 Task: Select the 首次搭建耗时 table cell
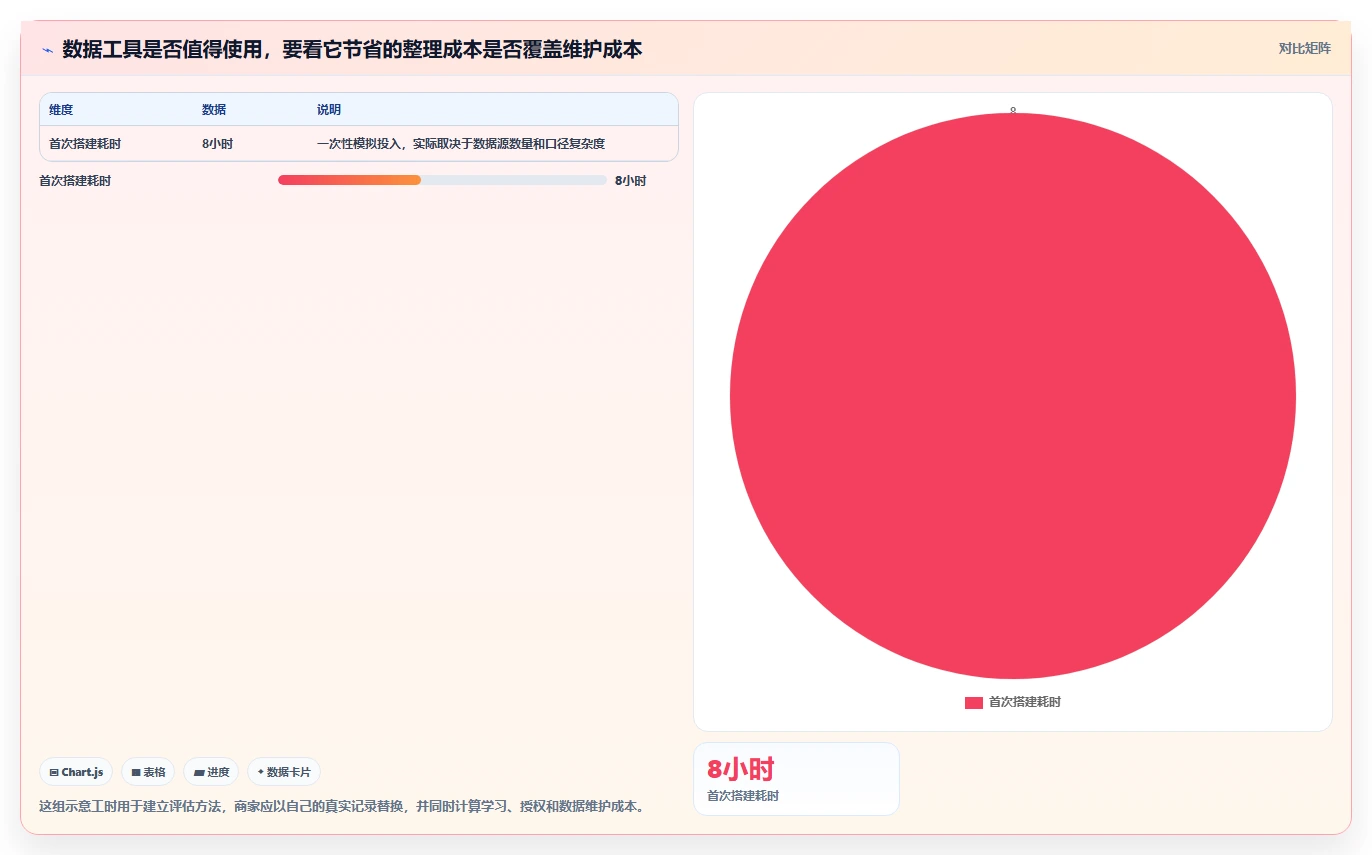click(85, 144)
